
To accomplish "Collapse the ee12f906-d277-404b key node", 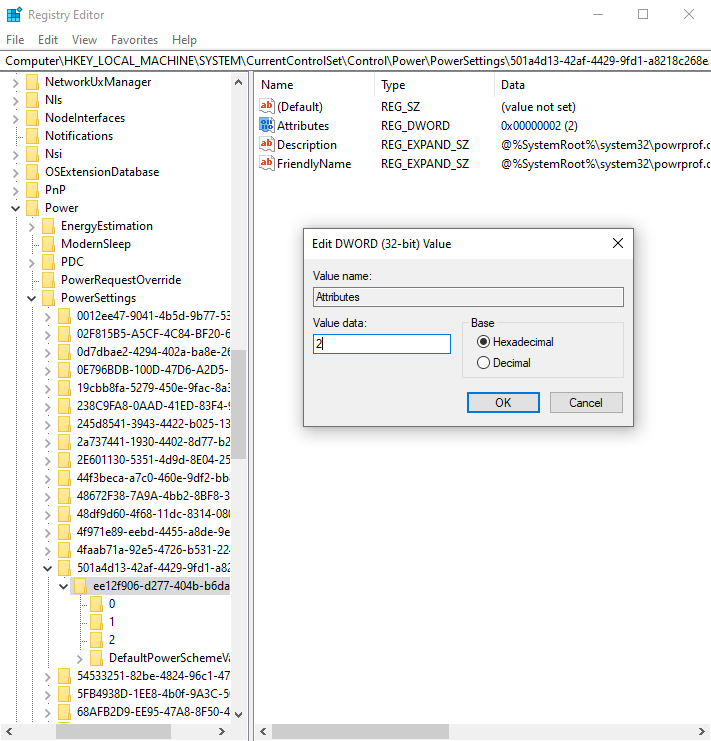I will [64, 586].
